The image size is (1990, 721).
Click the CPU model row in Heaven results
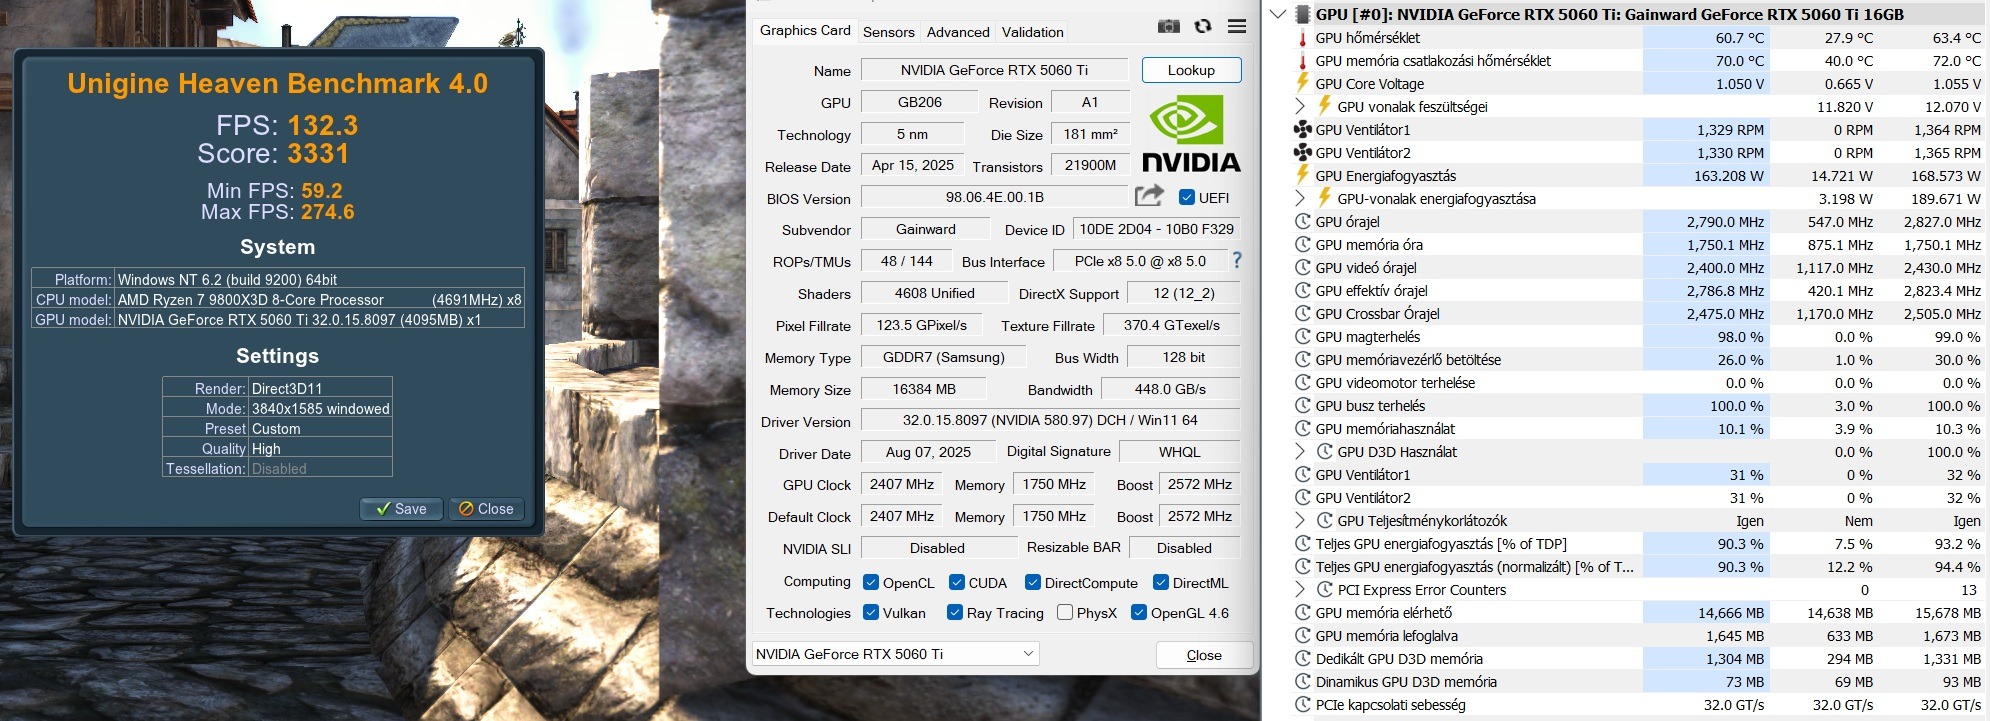tap(278, 299)
